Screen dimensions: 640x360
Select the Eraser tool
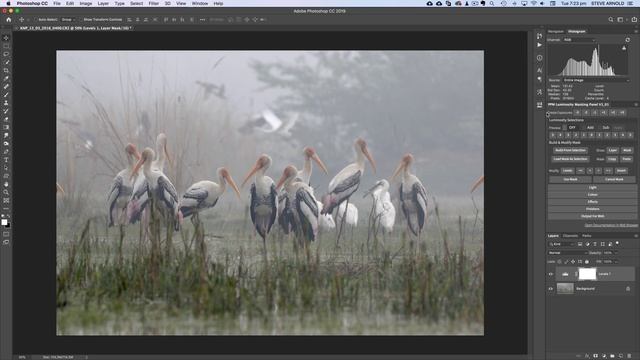6,119
